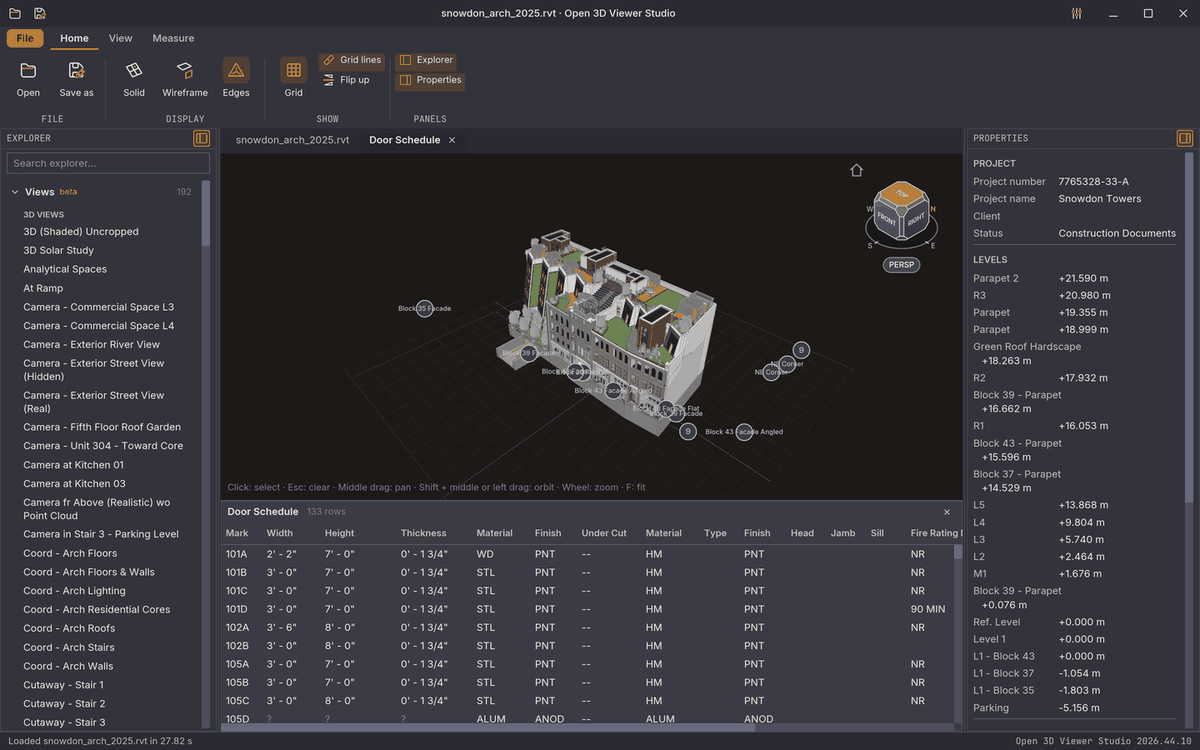Open Coord - Arch Roofs view
The height and width of the screenshot is (750, 1200).
pos(69,628)
